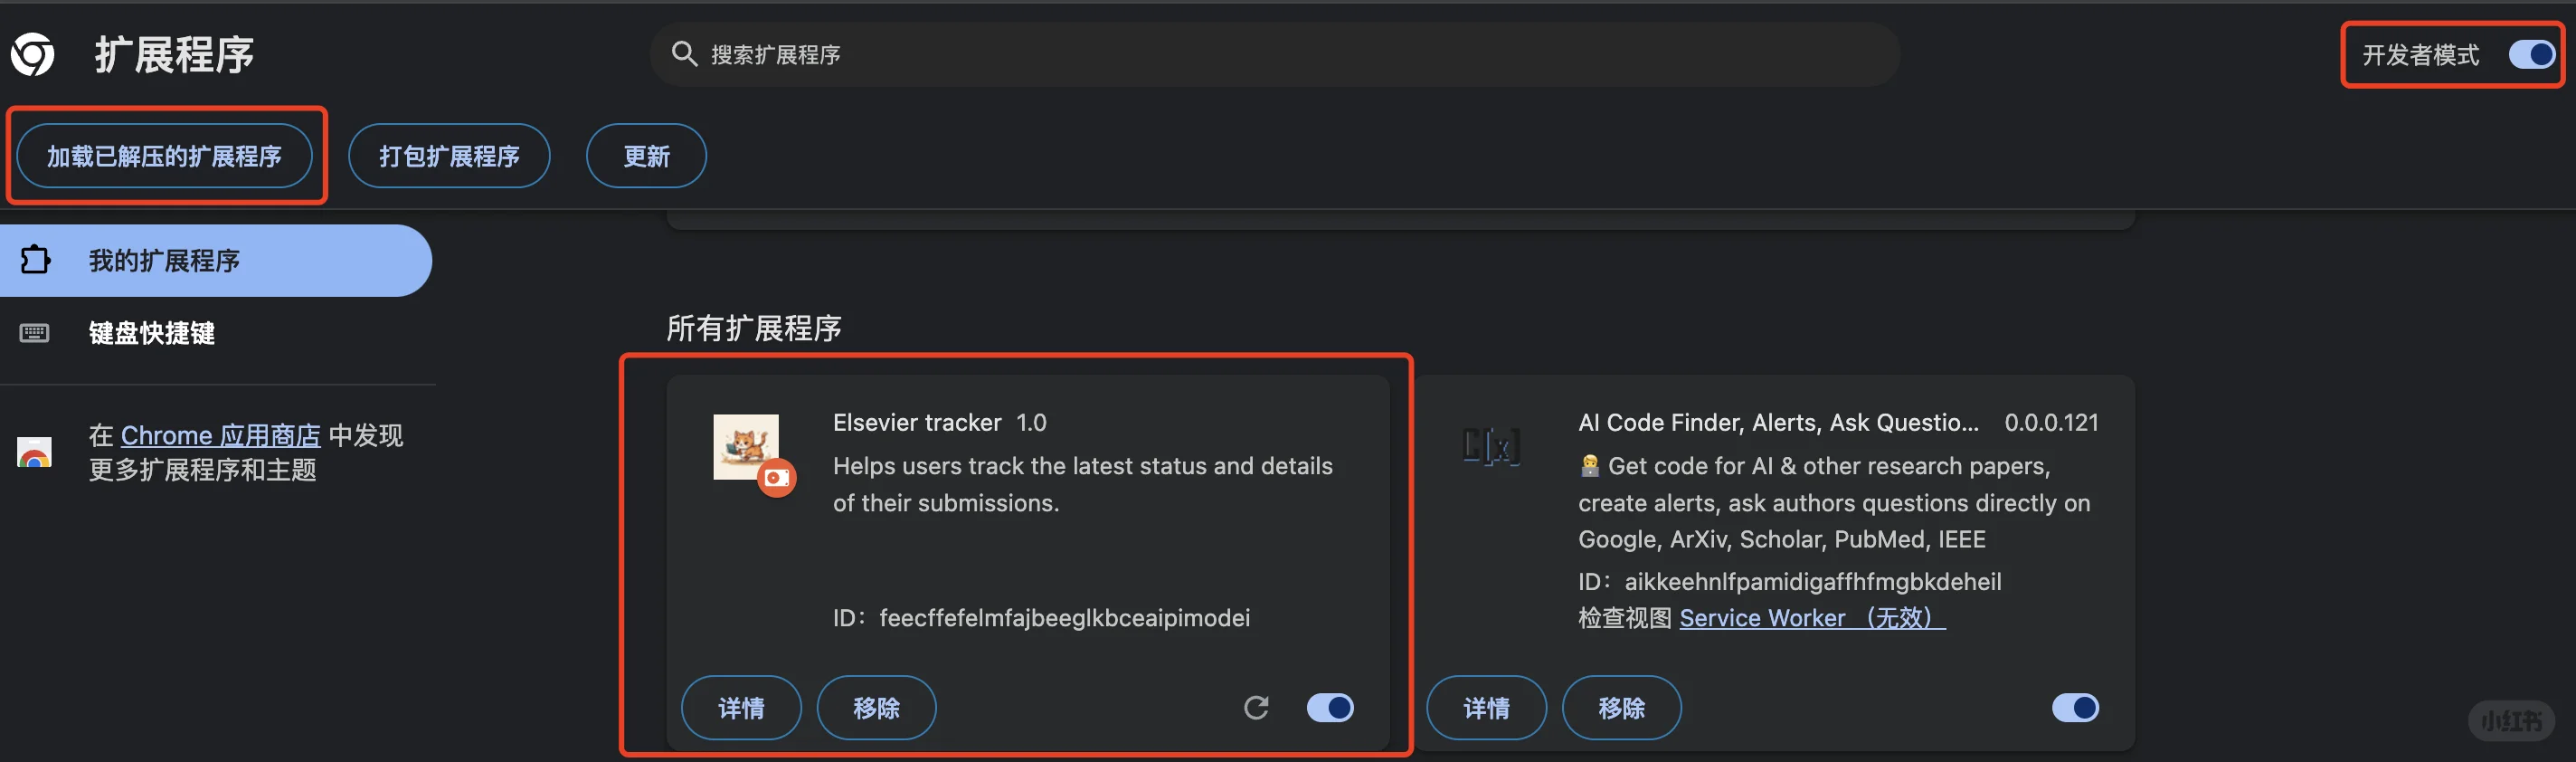Disable the AI Code Finder extension toggle

pyautogui.click(x=2075, y=708)
